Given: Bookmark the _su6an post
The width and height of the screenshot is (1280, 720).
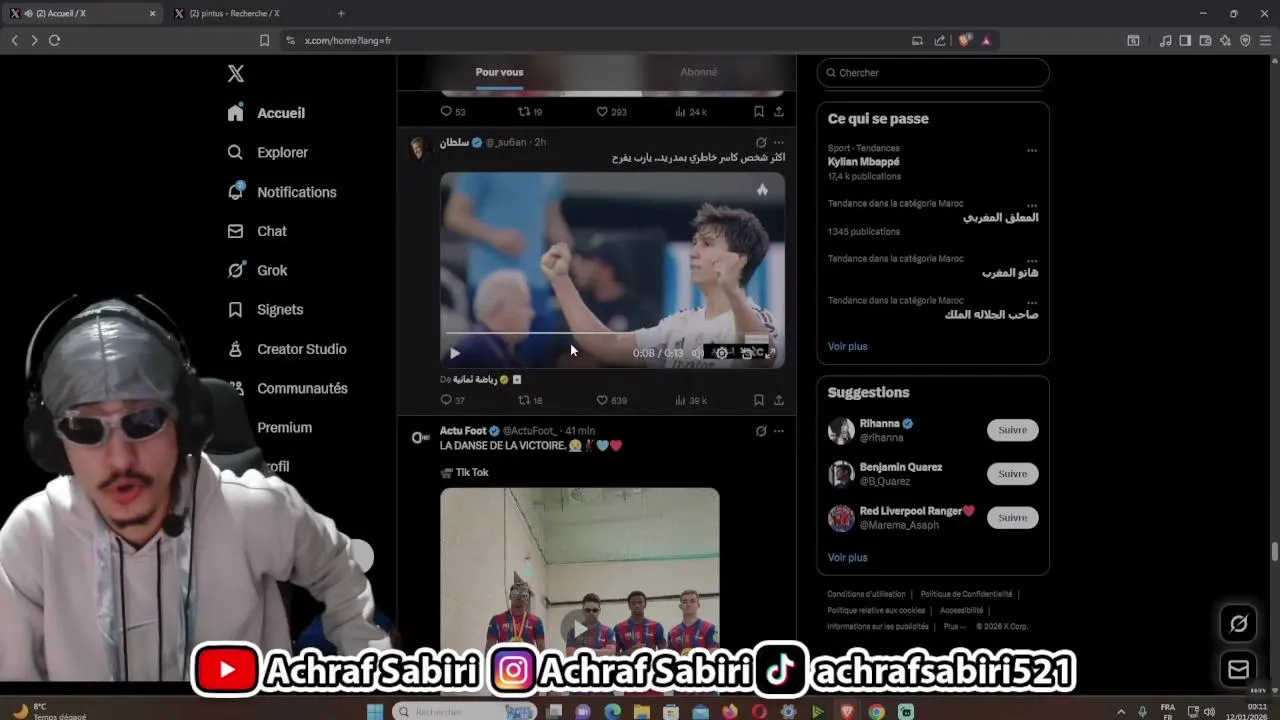Looking at the screenshot, I should 759,400.
